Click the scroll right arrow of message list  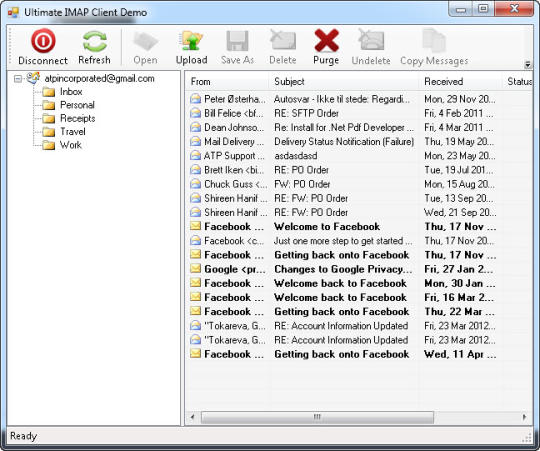(524, 417)
